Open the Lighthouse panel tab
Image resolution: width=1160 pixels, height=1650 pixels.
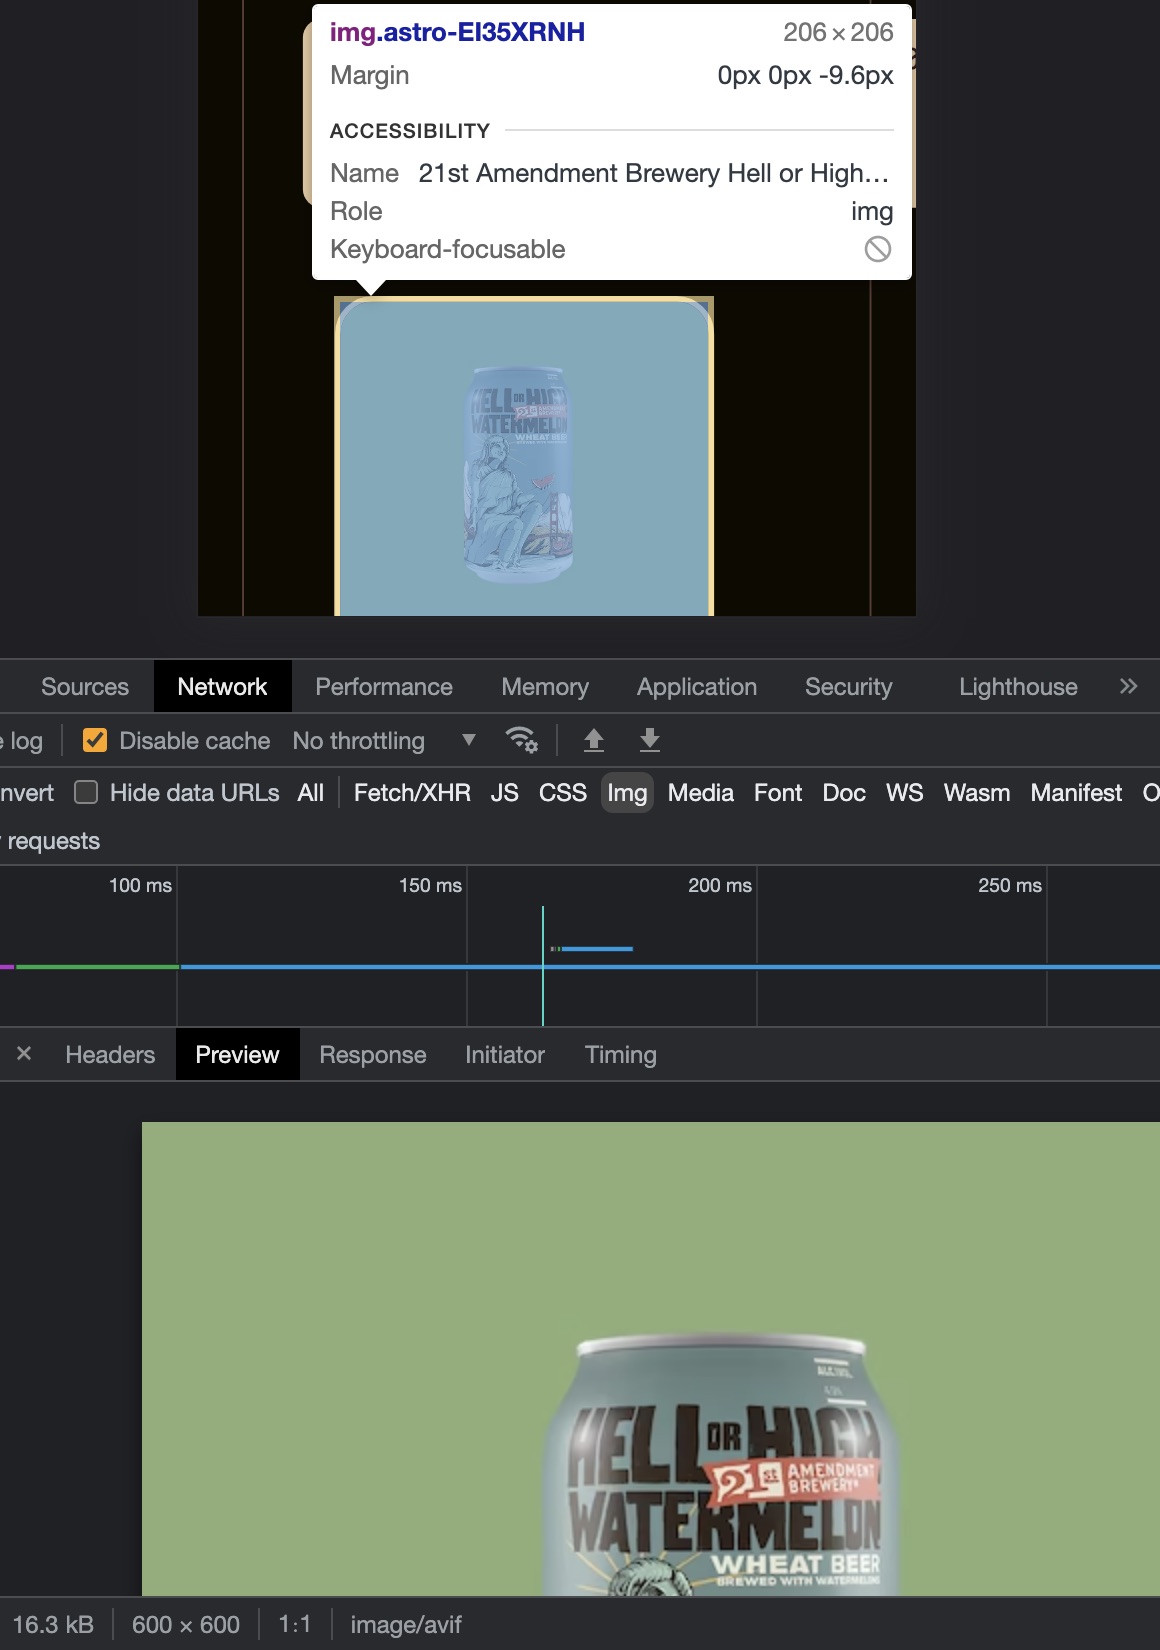tap(1017, 687)
